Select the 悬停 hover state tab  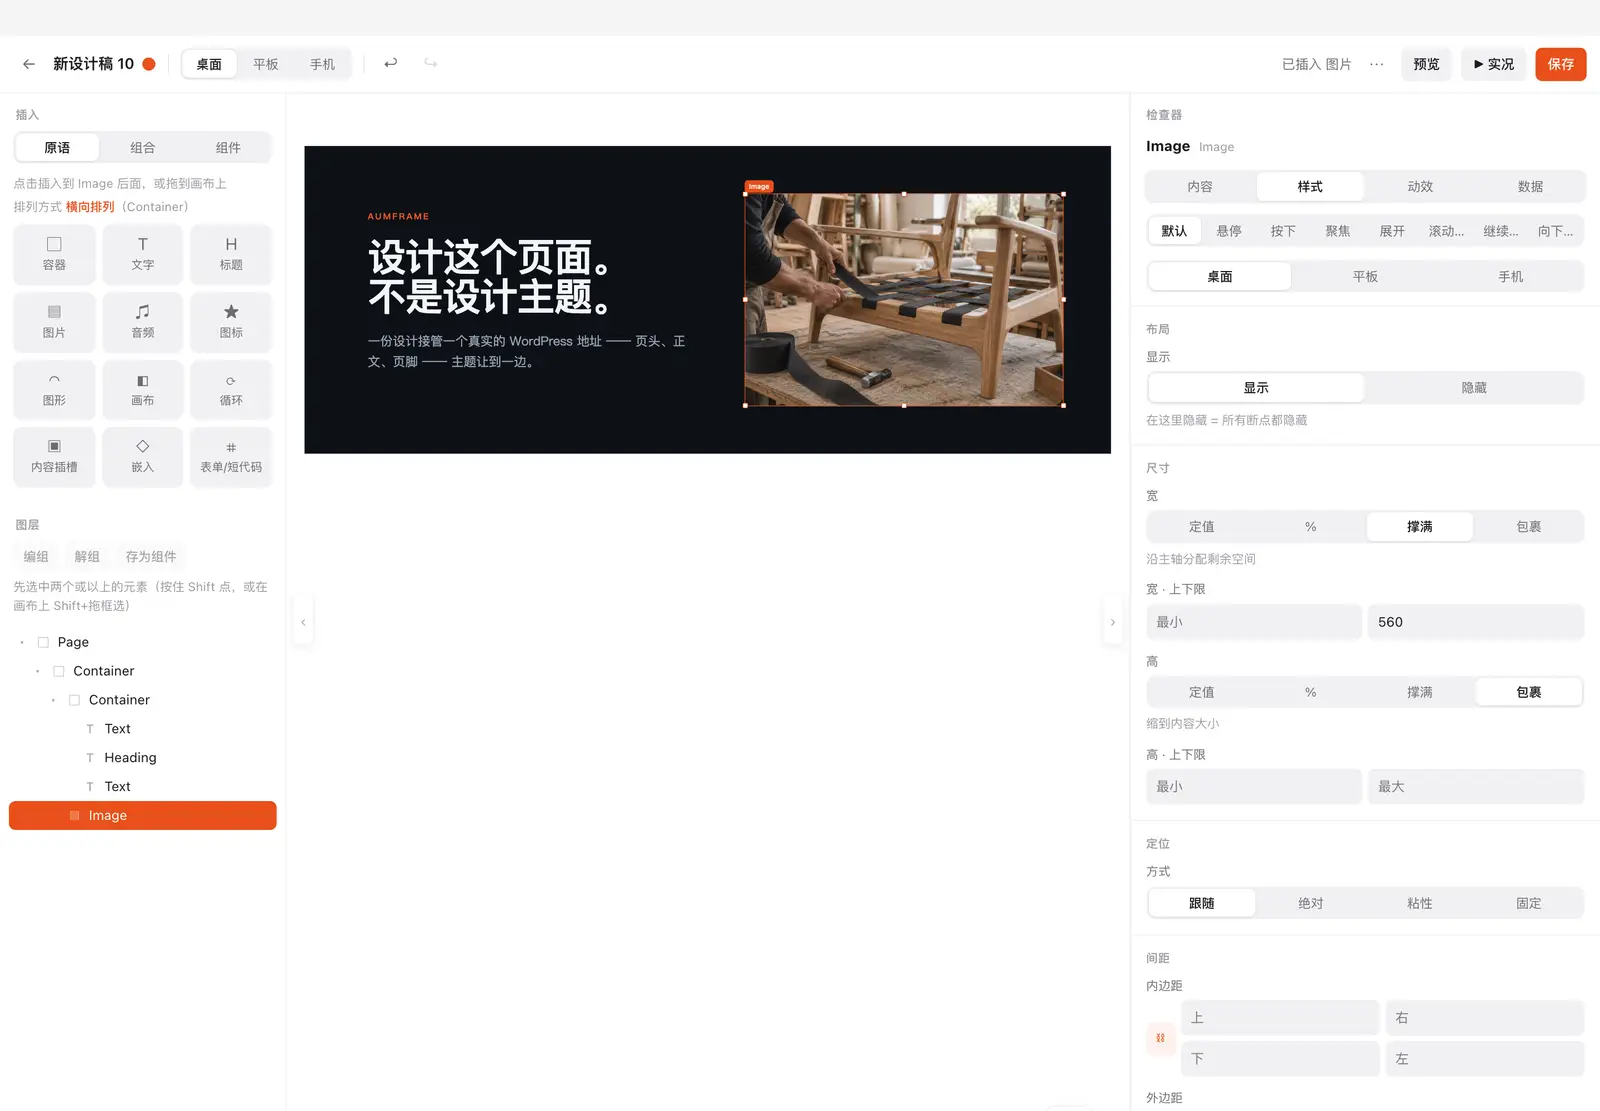point(1229,231)
